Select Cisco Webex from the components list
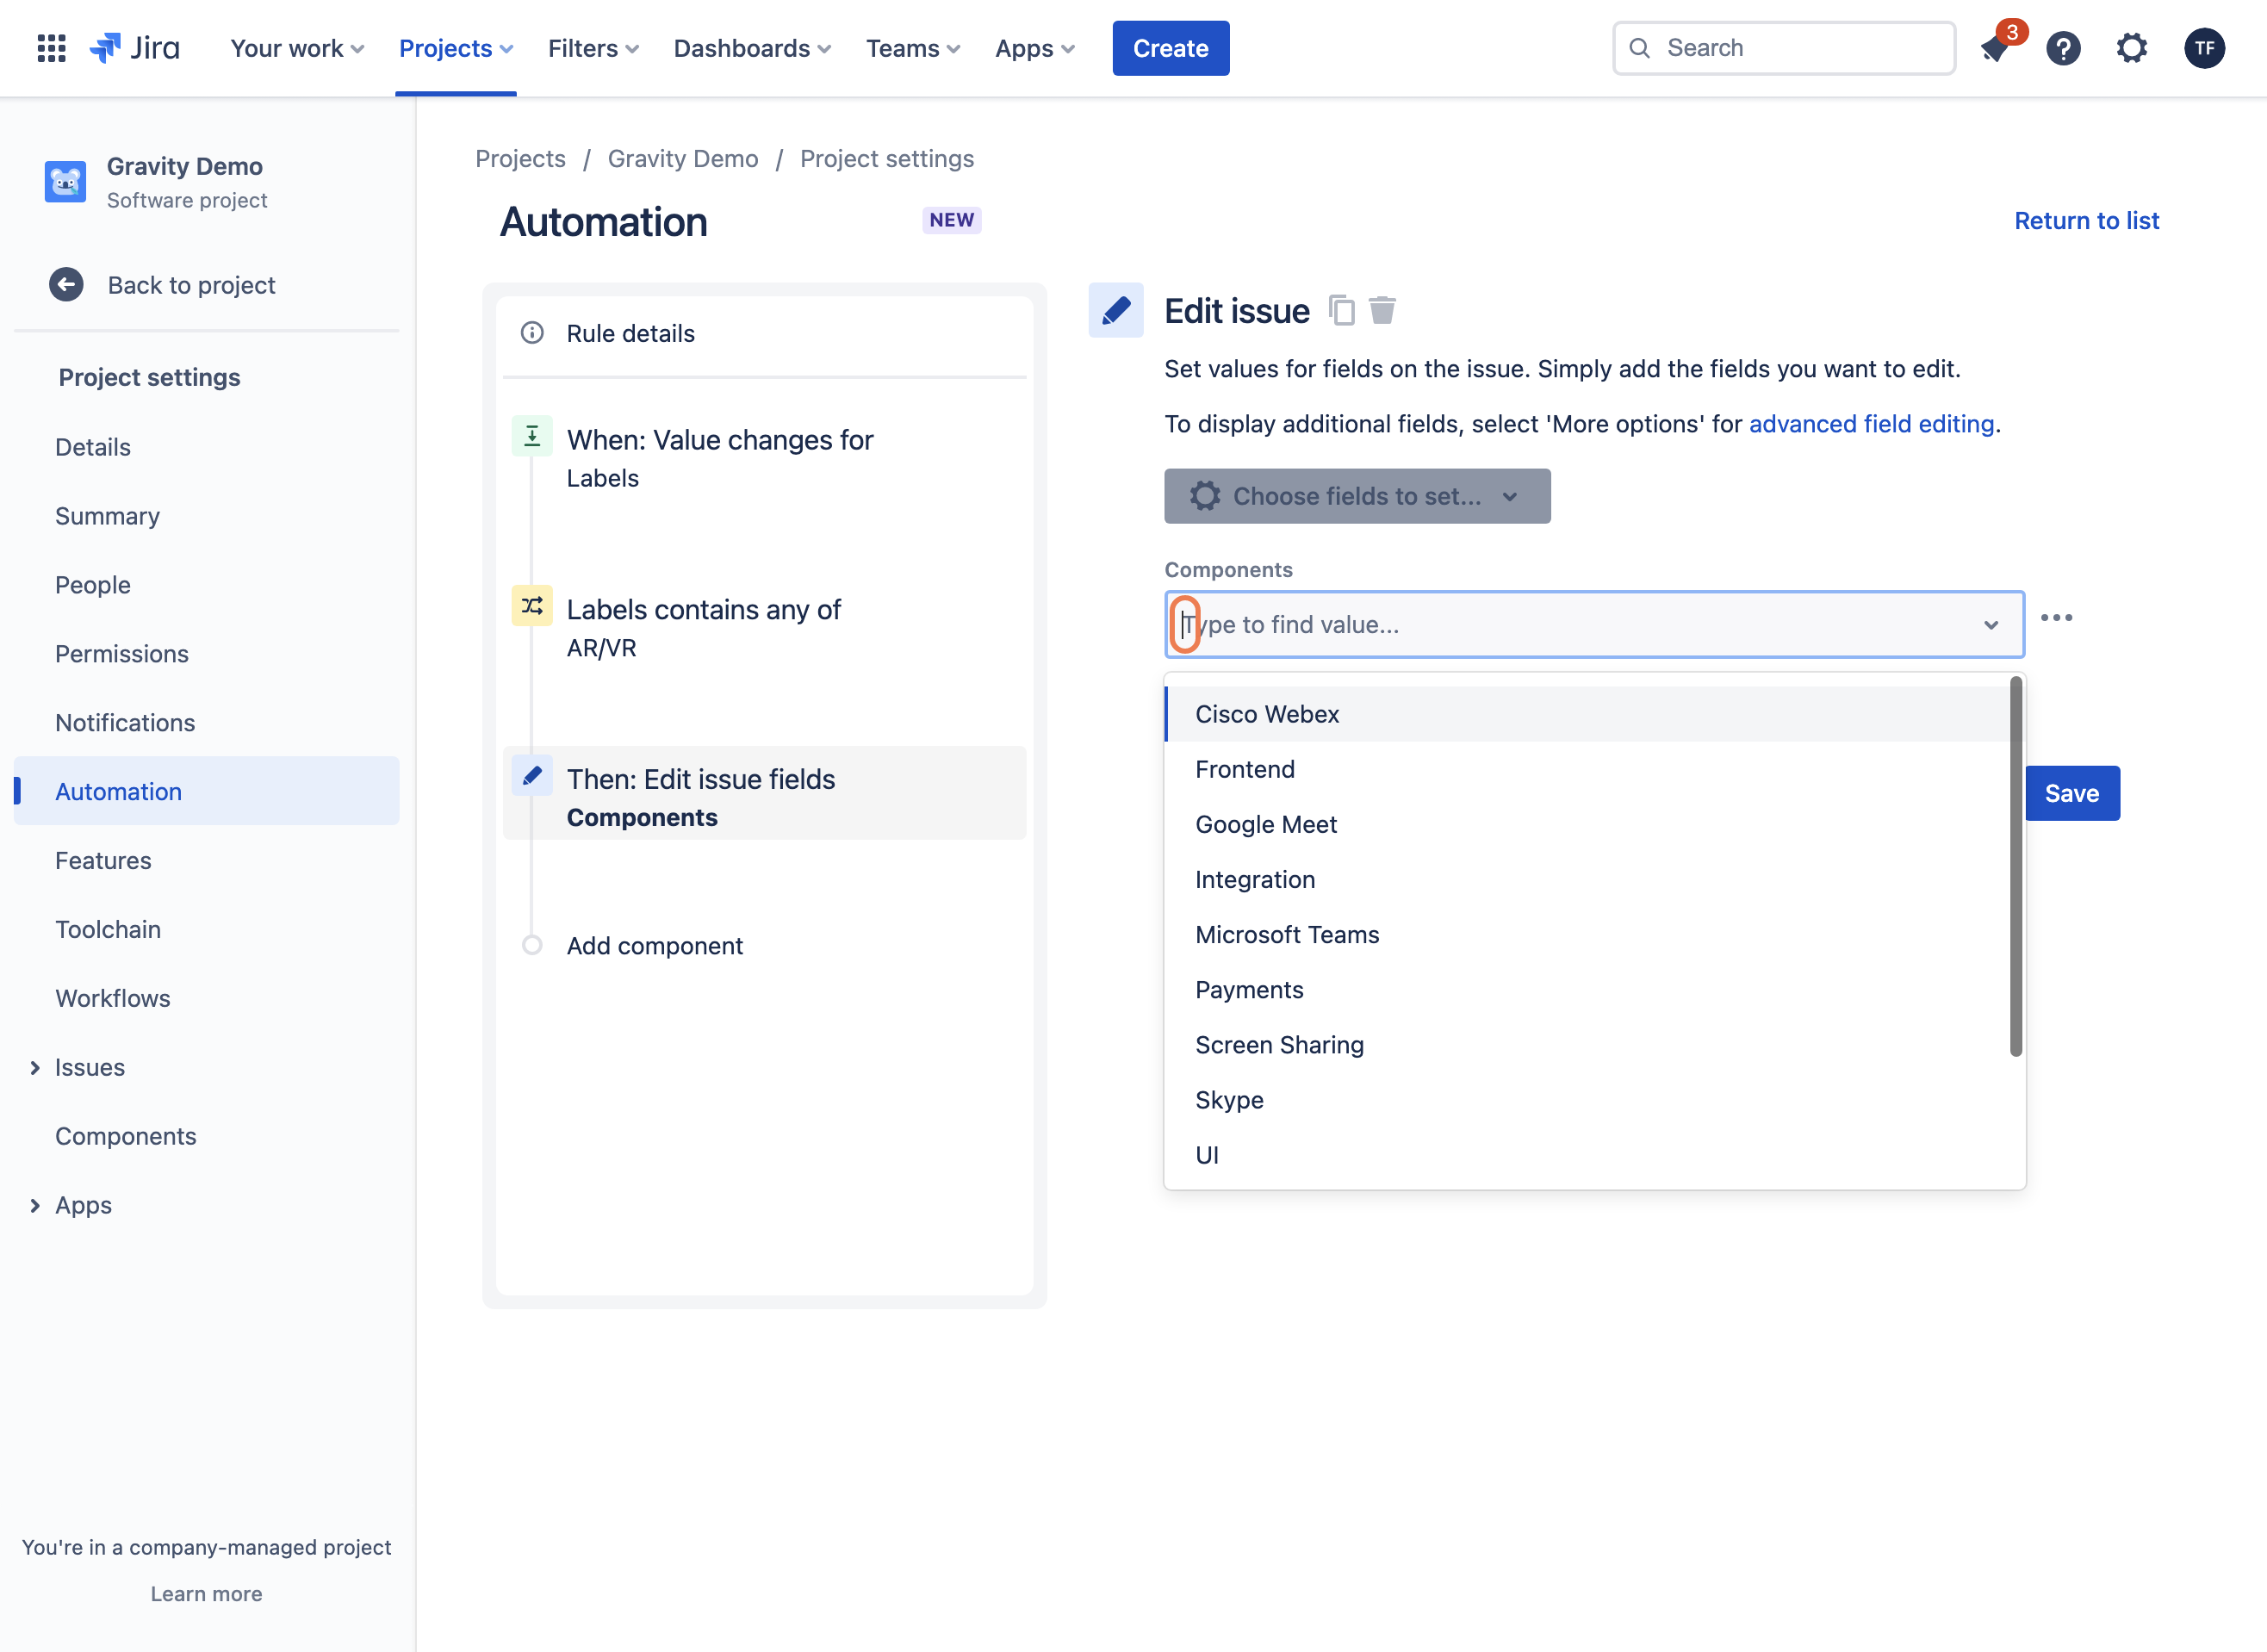 [x=1589, y=714]
